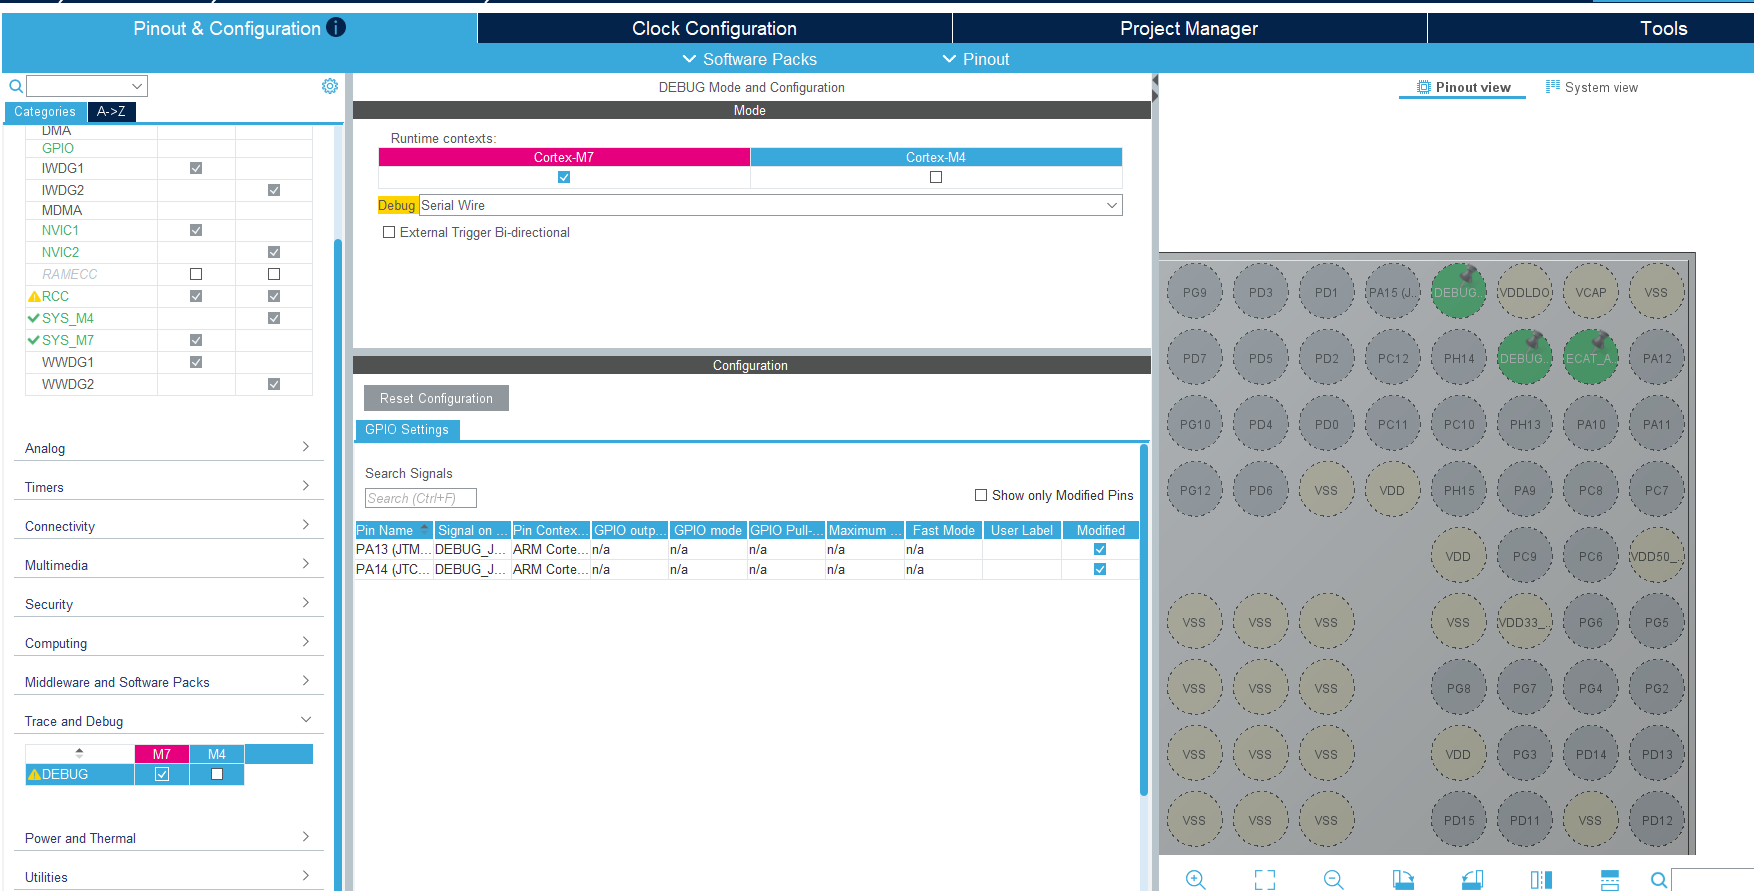Image resolution: width=1754 pixels, height=891 pixels.
Task: Select the VDDLDO pin on chip
Action: tap(1524, 292)
